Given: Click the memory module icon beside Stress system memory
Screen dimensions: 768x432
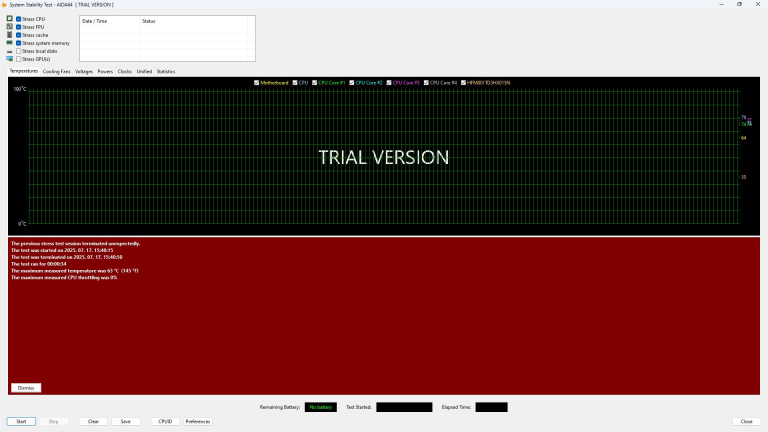Looking at the screenshot, I should pyautogui.click(x=9, y=43).
